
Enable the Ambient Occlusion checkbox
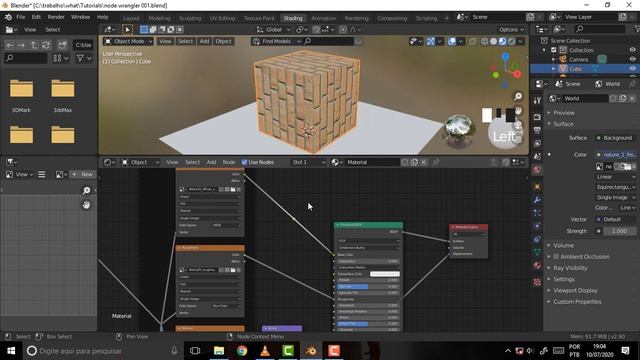click(x=556, y=257)
